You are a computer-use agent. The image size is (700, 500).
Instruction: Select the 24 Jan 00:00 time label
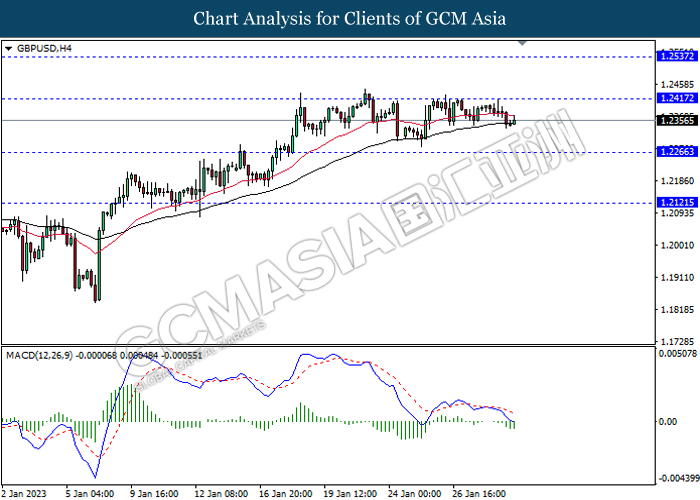[415, 494]
